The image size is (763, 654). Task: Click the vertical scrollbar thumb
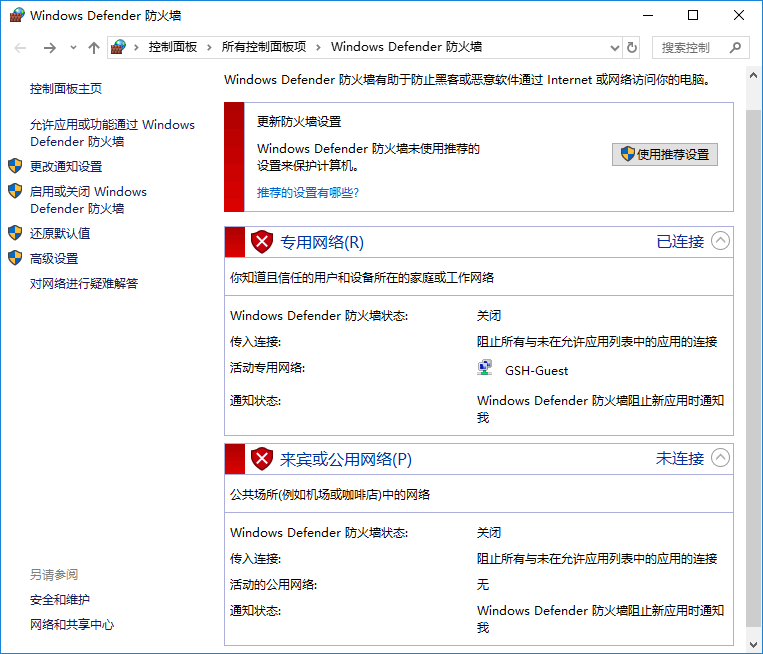click(x=753, y=368)
